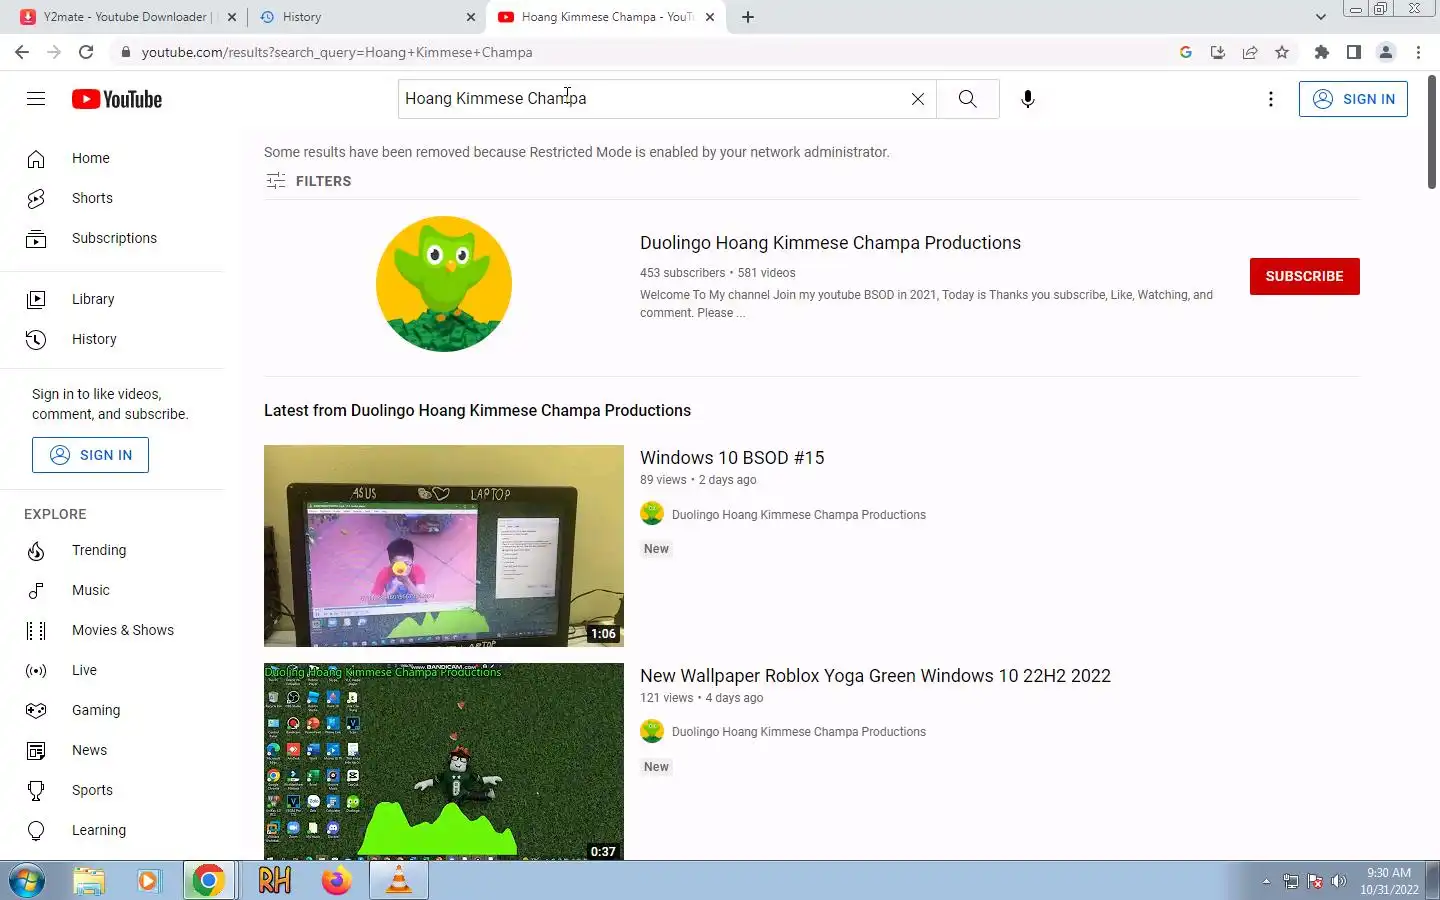Open YouTube settings three-dot menu
Image resolution: width=1440 pixels, height=900 pixels.
click(x=1271, y=99)
